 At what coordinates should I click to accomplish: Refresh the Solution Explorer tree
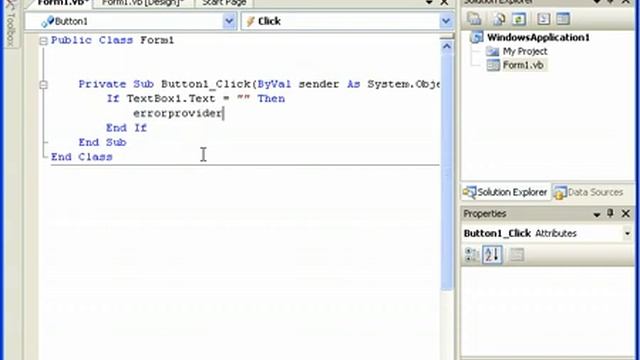519,19
